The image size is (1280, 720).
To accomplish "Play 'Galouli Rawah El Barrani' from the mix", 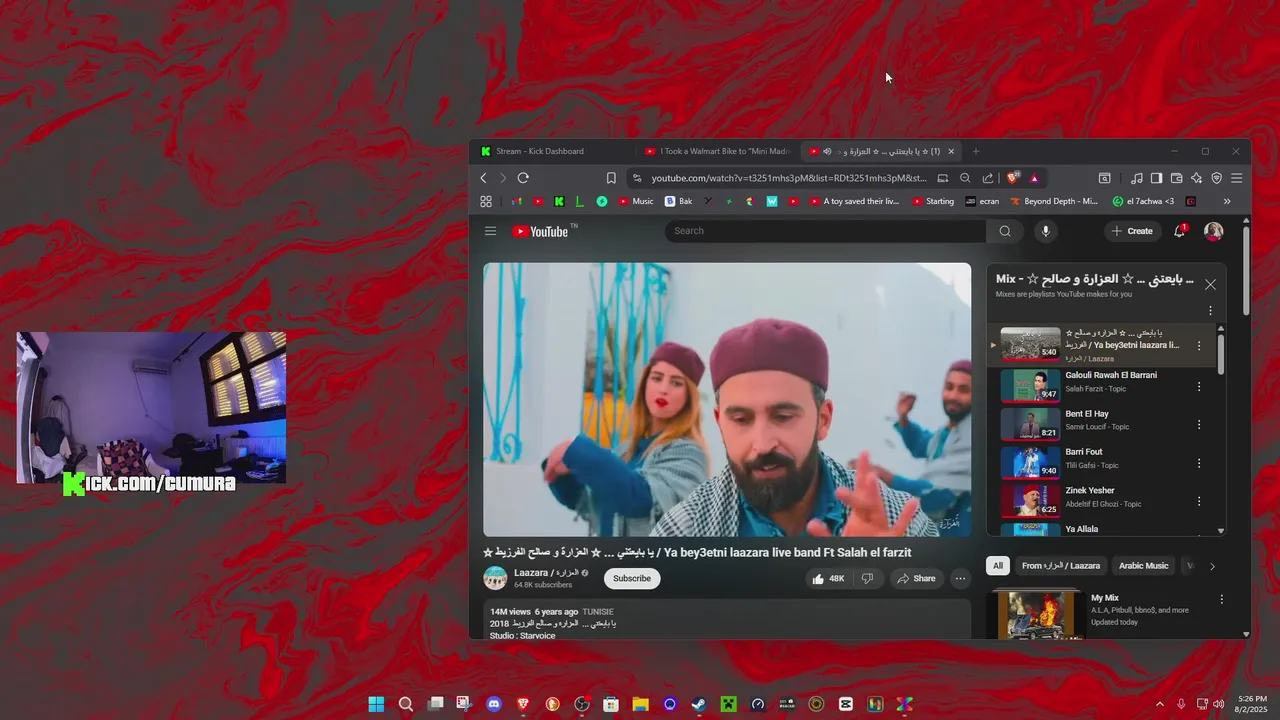I will pos(1100,384).
